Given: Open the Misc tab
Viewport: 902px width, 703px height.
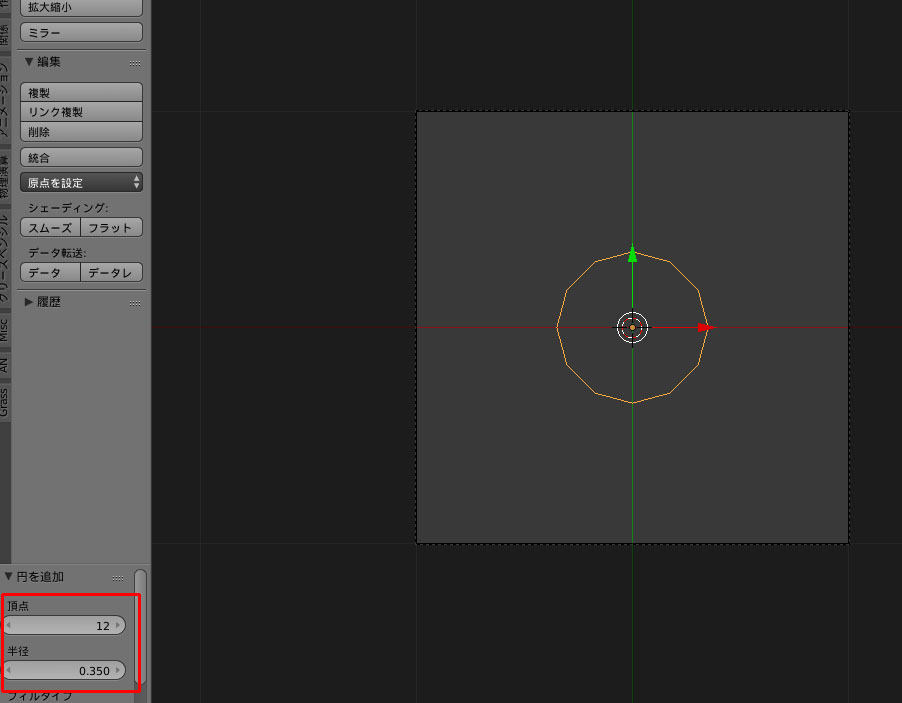Looking at the screenshot, I should click(5, 331).
